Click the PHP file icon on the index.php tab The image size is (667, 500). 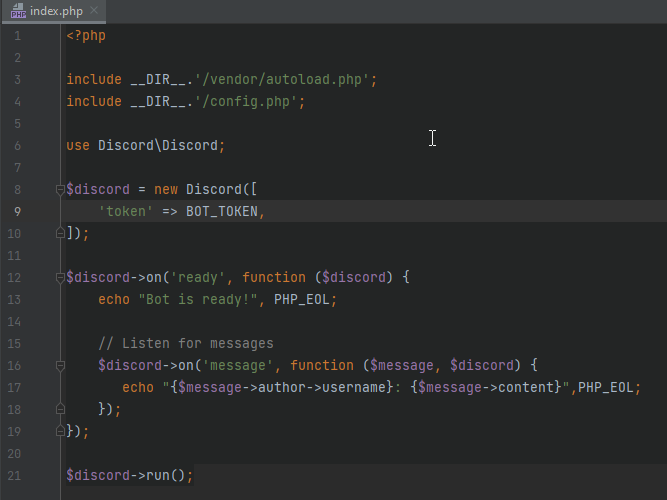click(18, 11)
